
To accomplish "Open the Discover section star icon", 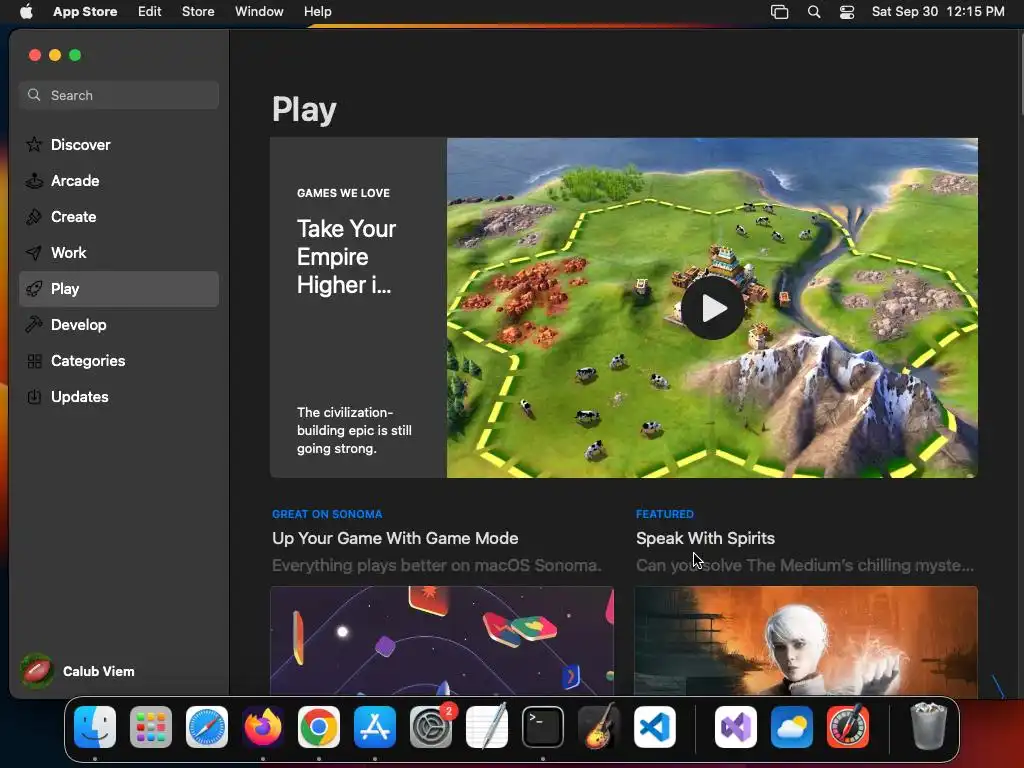I will pos(34,144).
